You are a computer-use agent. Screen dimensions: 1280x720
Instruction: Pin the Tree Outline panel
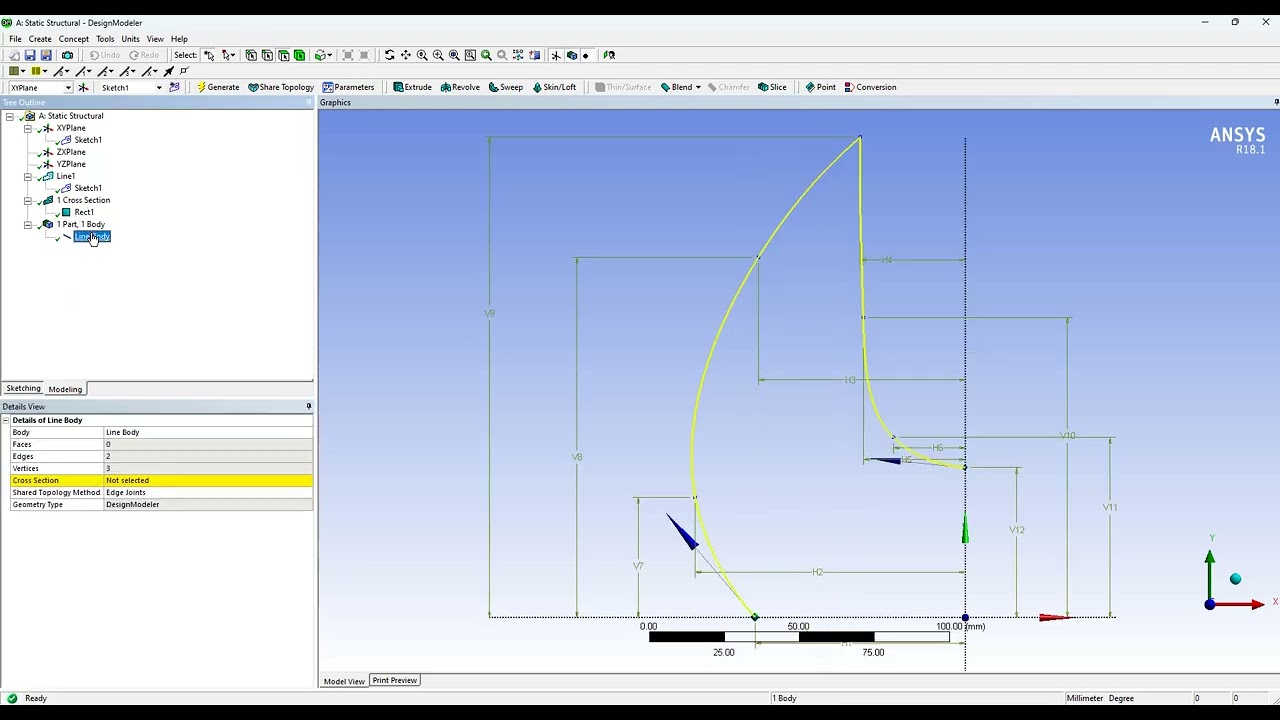(x=308, y=102)
